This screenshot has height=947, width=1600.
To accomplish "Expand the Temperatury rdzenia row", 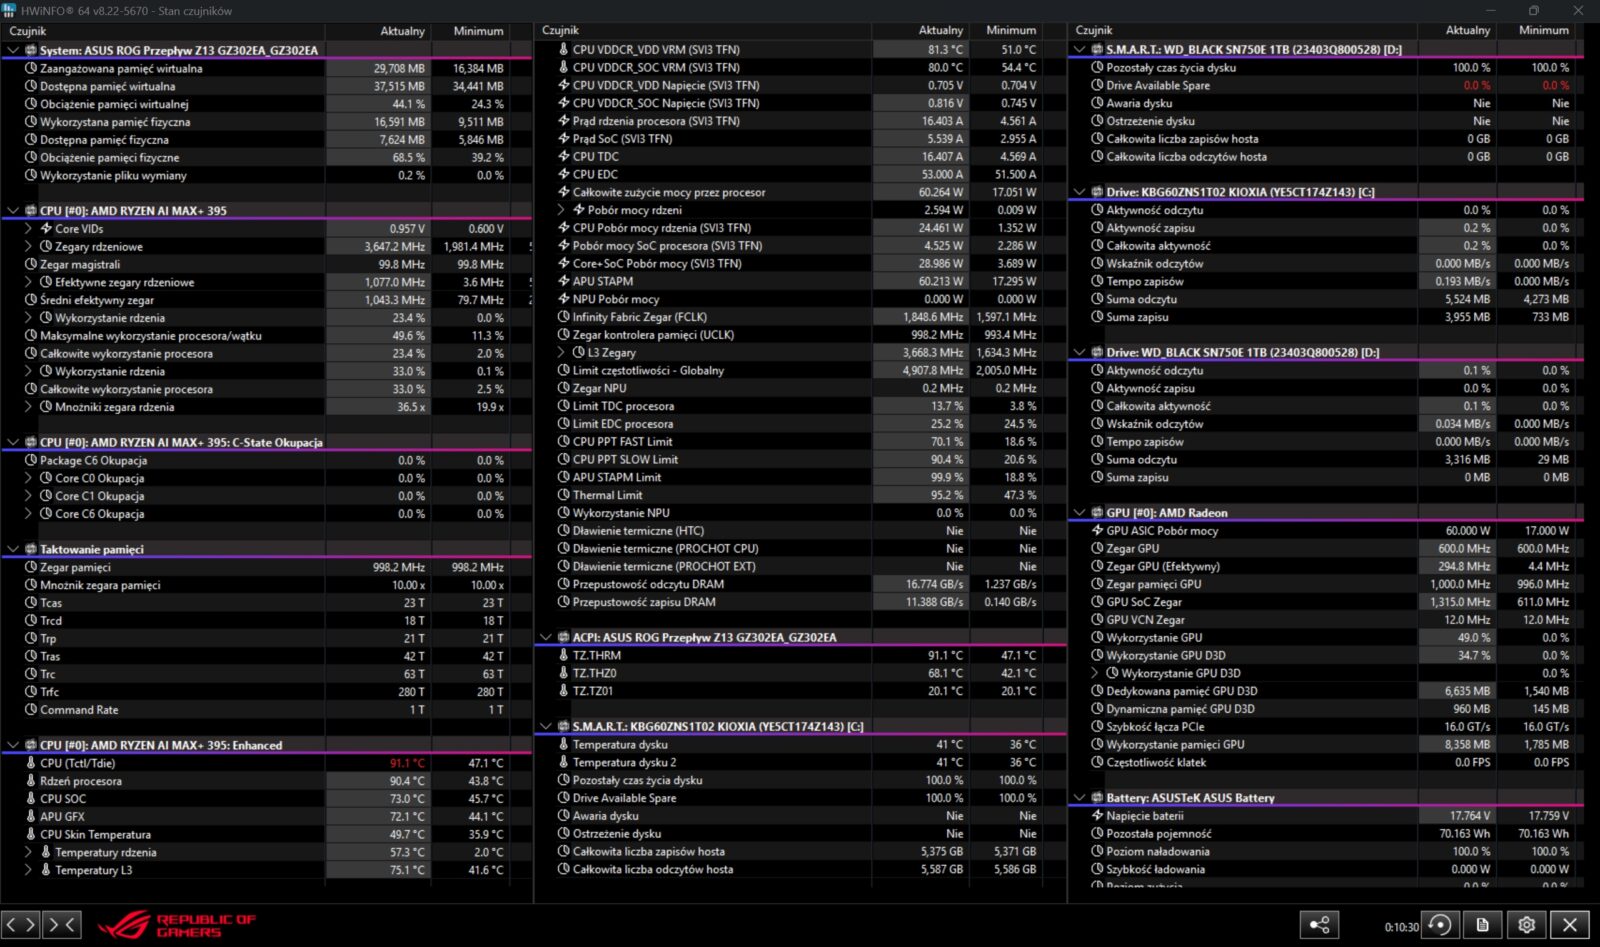I will coord(28,853).
